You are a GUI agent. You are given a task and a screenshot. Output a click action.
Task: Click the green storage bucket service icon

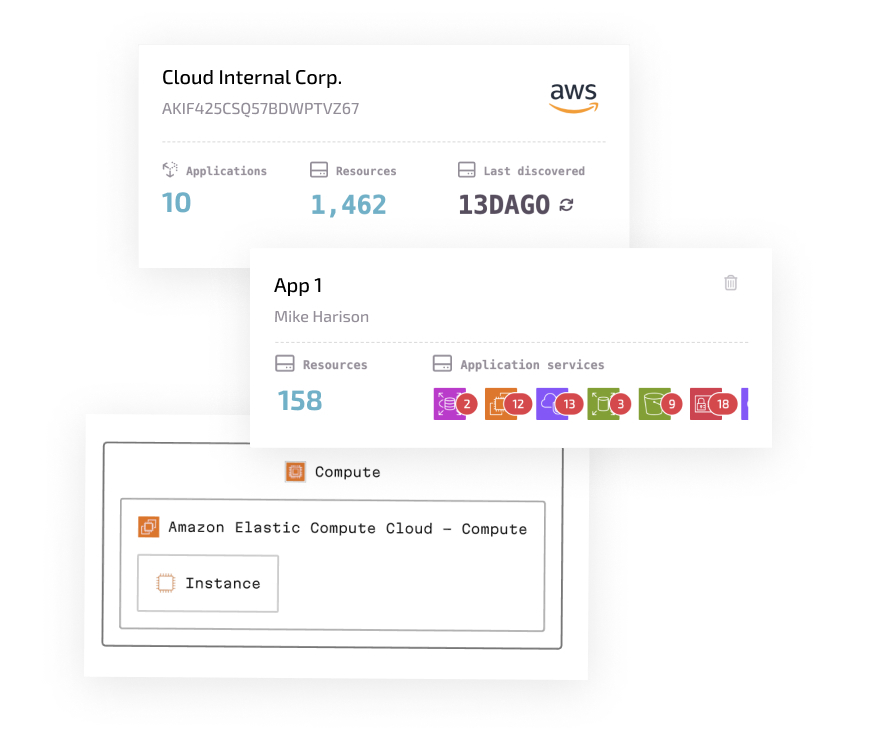[652, 404]
